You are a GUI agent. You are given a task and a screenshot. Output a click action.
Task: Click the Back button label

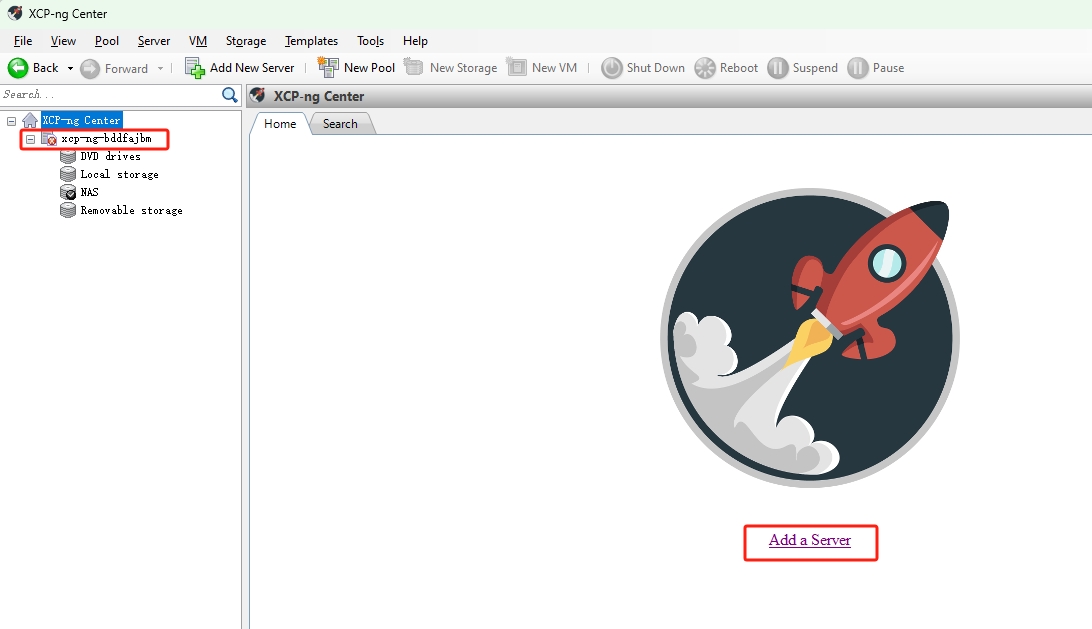(x=45, y=68)
